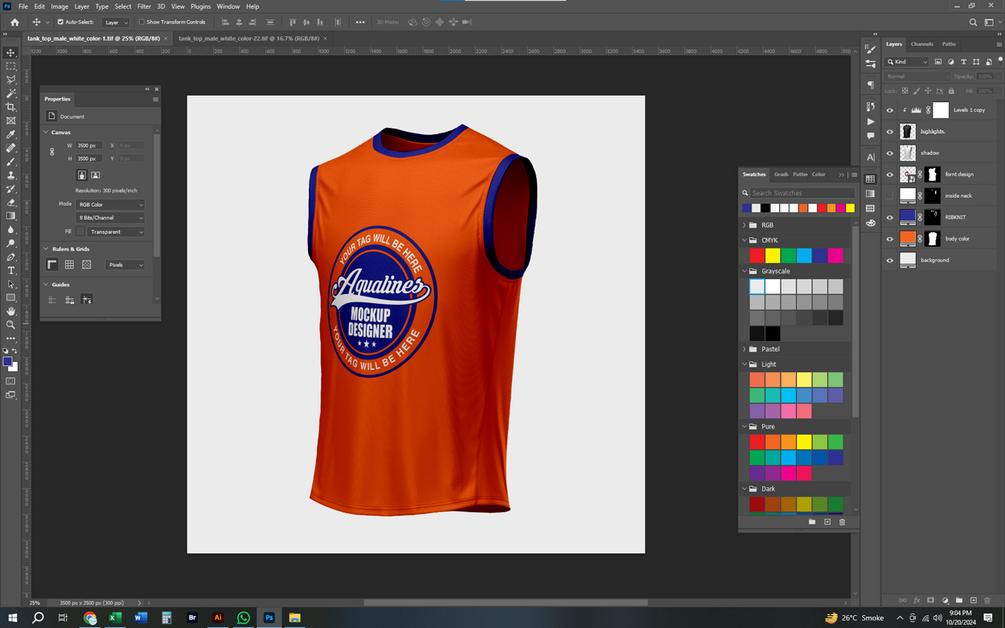This screenshot has width=1005, height=628.
Task: Select the Eraser tool
Action: click(x=11, y=202)
